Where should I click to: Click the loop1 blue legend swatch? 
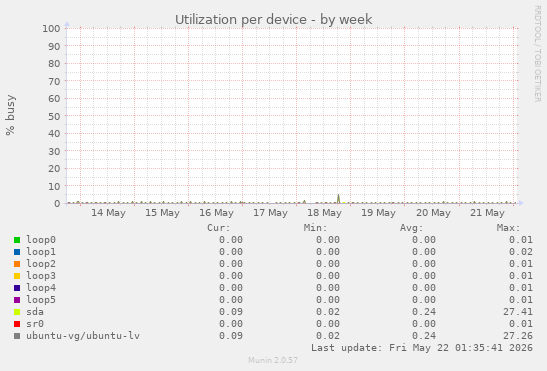coord(17,252)
